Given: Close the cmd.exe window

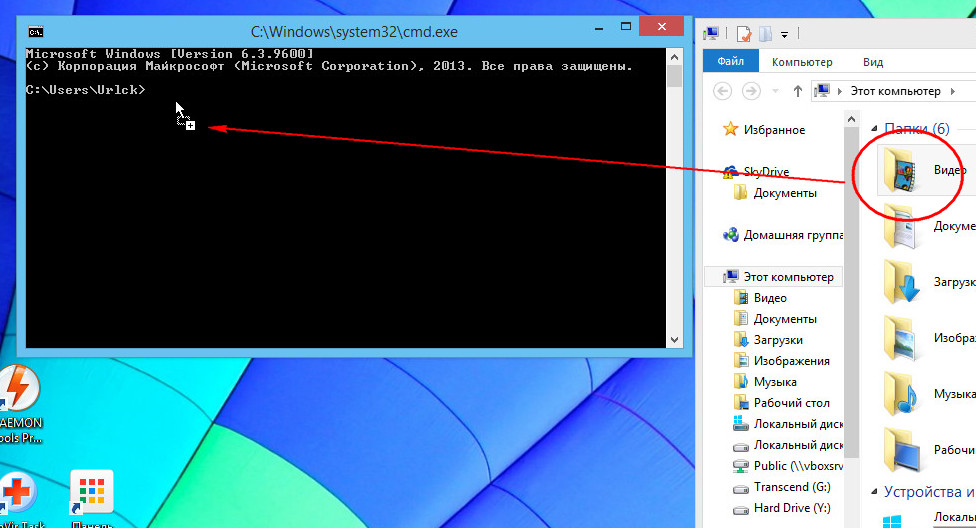Looking at the screenshot, I should 661,27.
